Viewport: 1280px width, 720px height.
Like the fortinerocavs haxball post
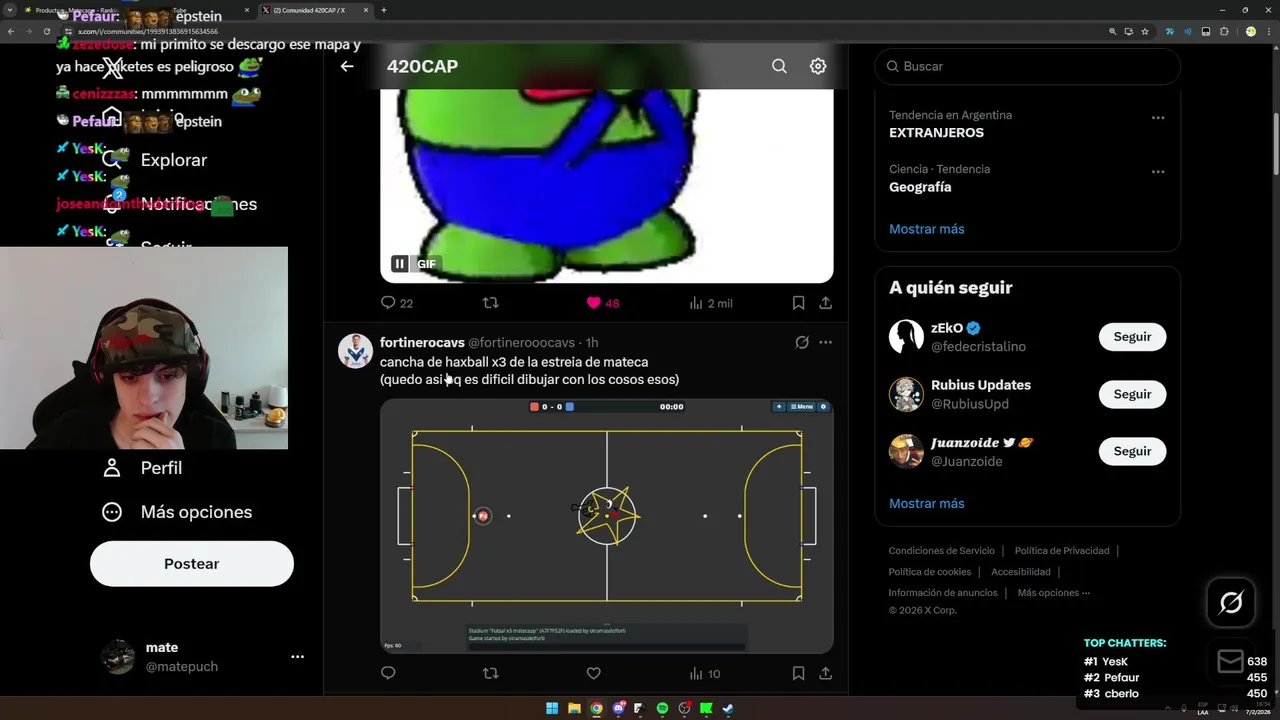point(593,674)
